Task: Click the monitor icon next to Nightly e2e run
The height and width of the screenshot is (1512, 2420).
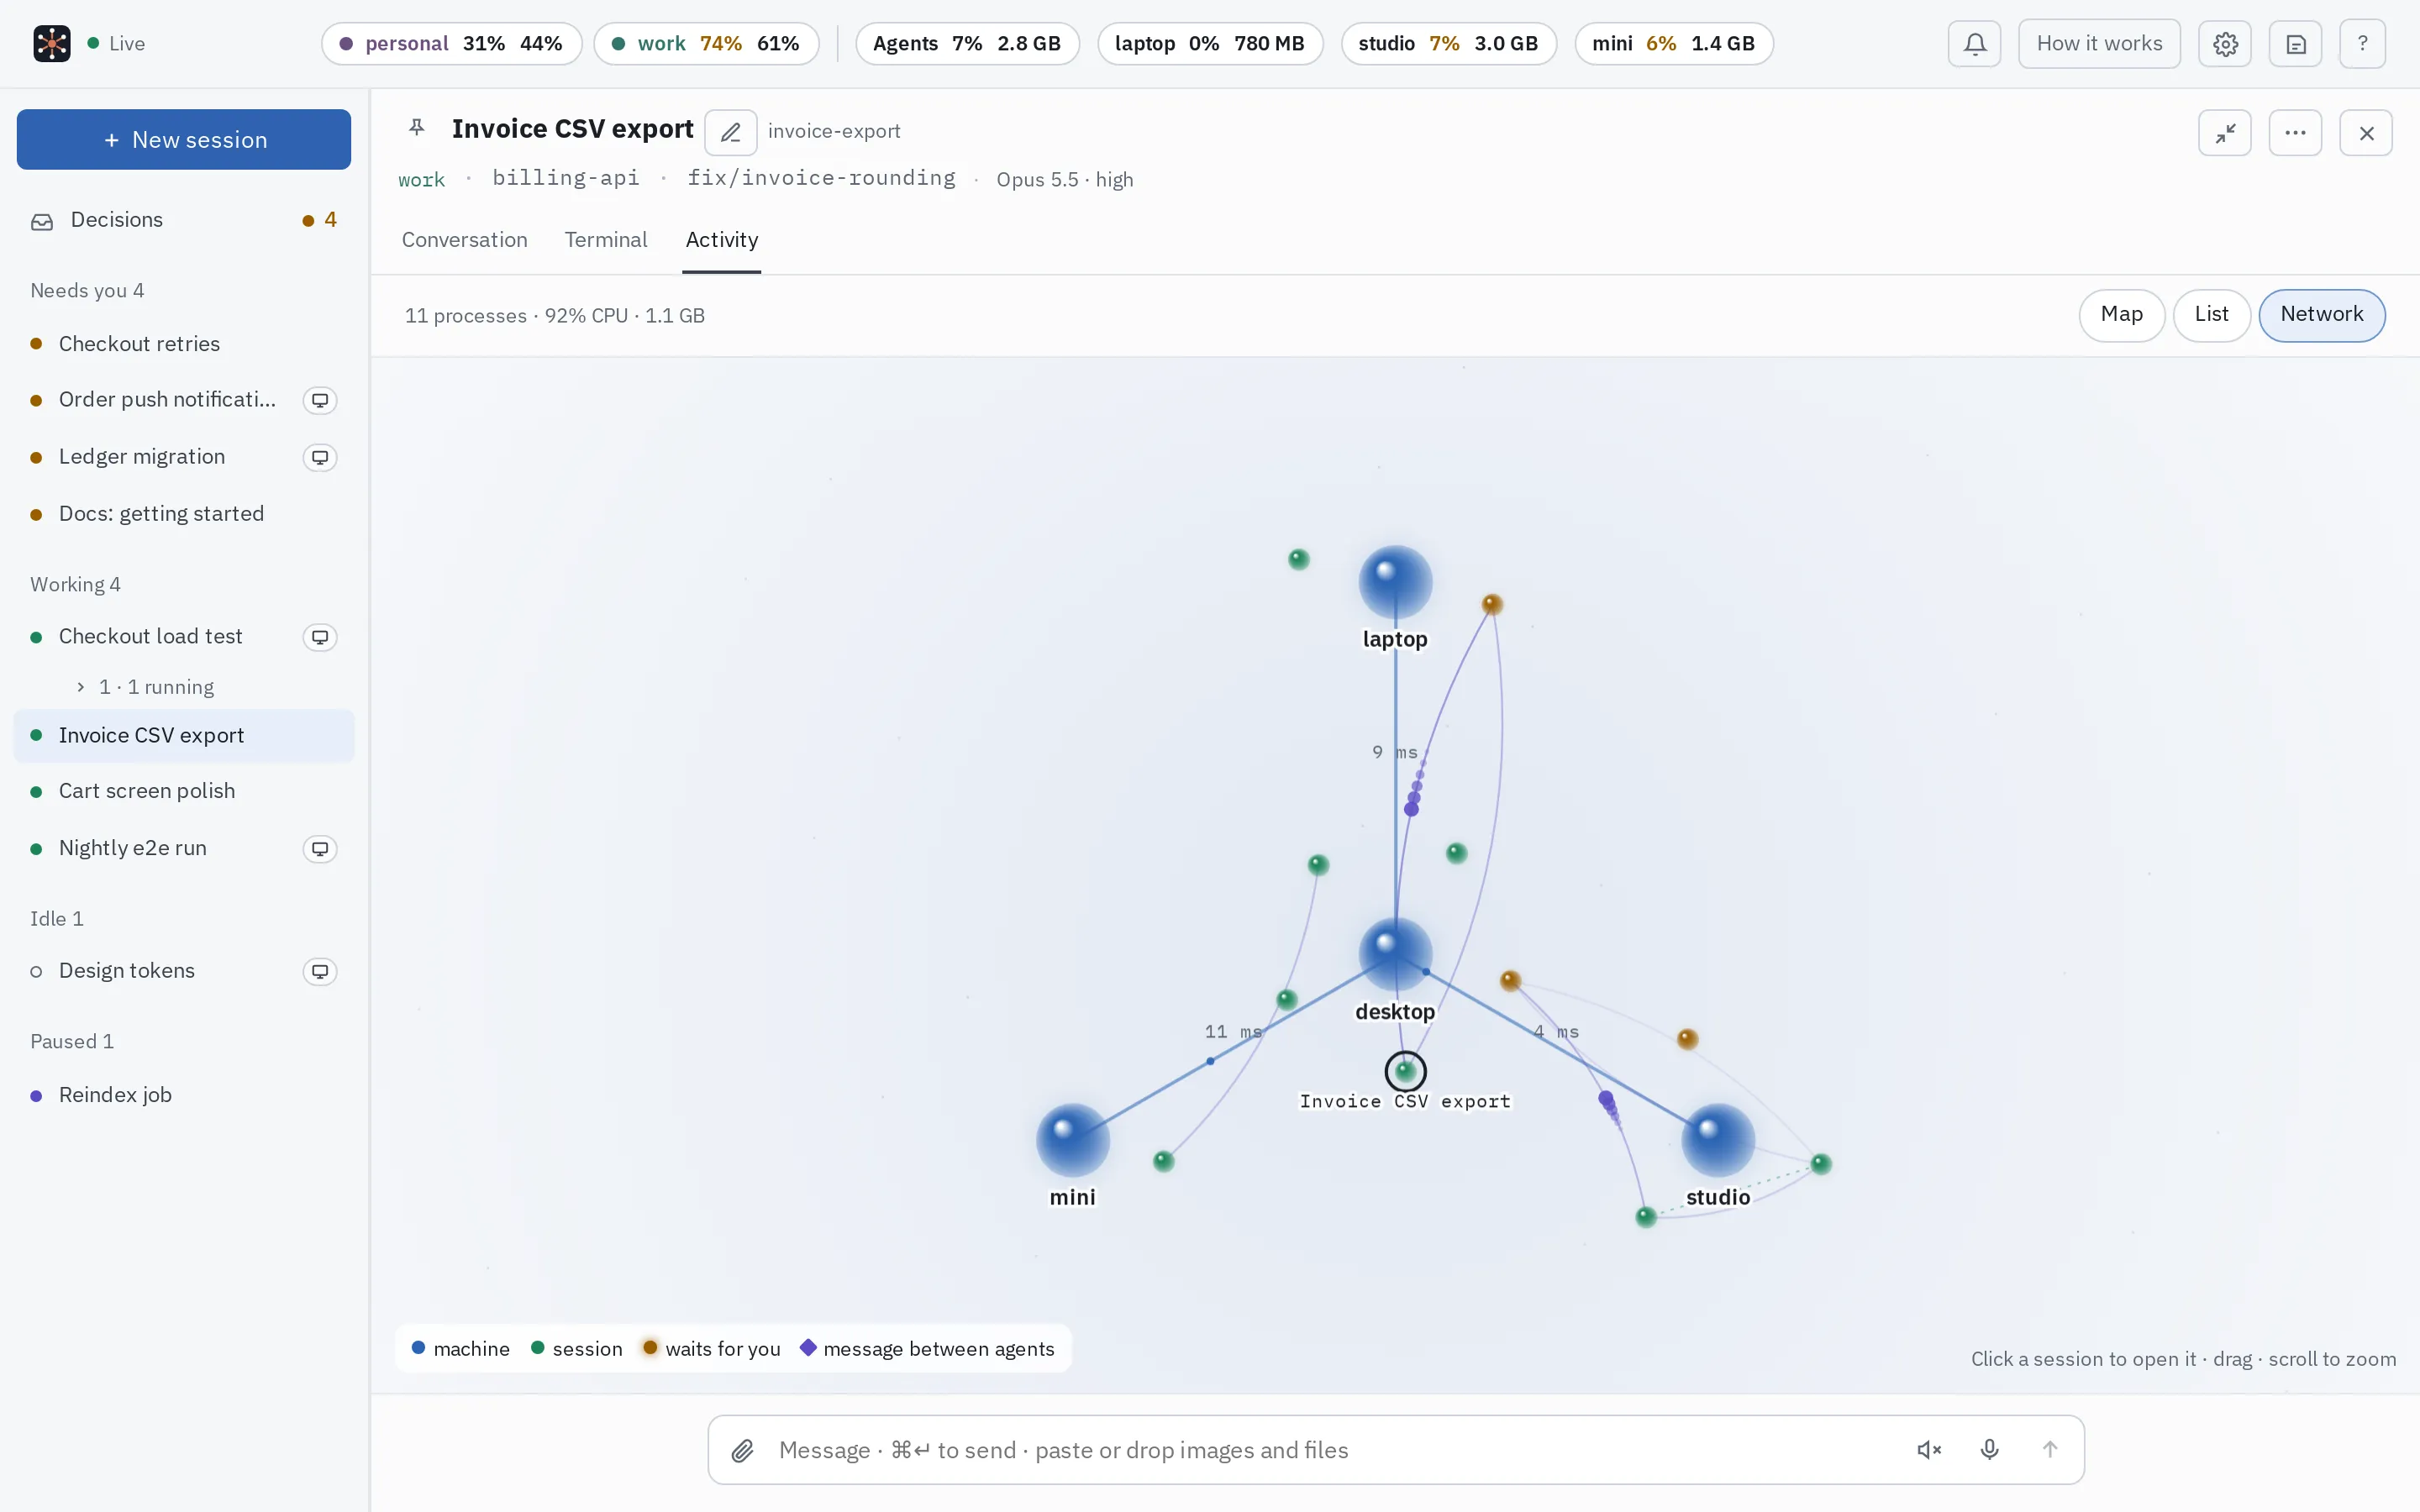Action: 320,849
